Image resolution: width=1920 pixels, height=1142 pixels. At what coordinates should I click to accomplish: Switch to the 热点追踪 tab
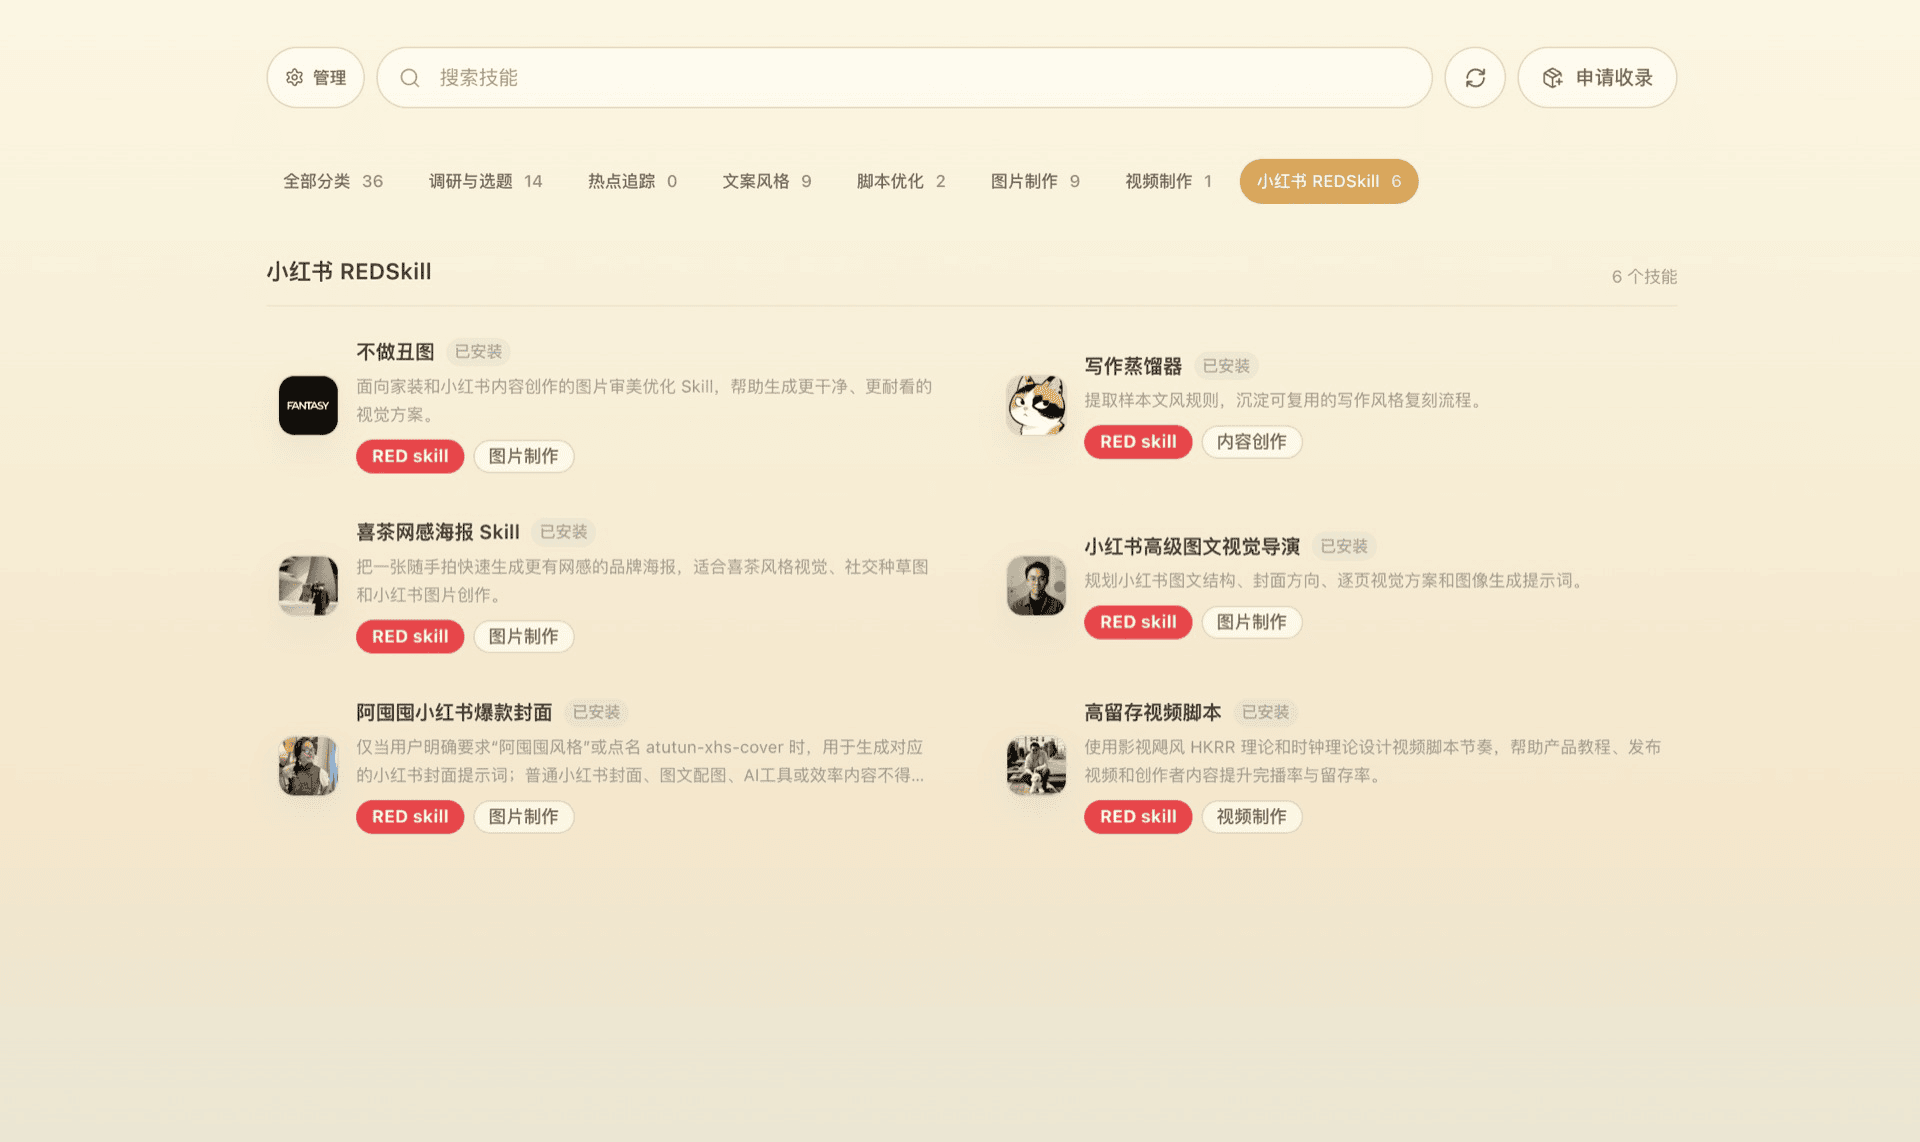pyautogui.click(x=632, y=181)
